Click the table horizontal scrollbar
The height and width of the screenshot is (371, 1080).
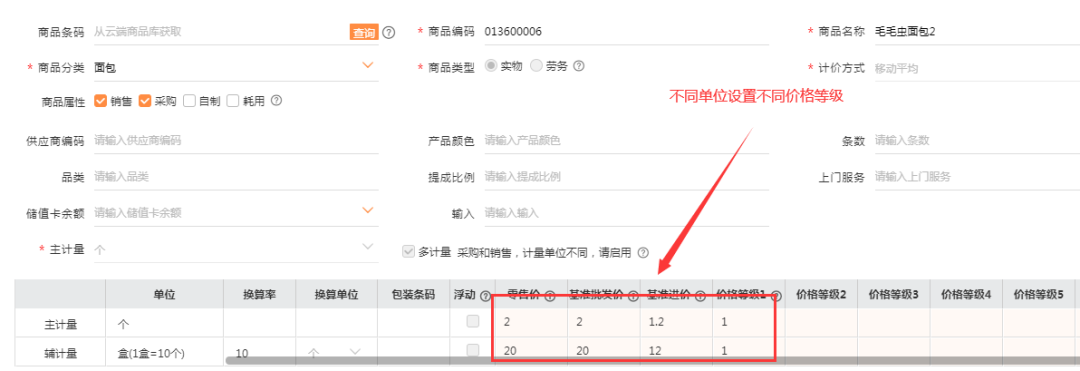[x=652, y=361]
